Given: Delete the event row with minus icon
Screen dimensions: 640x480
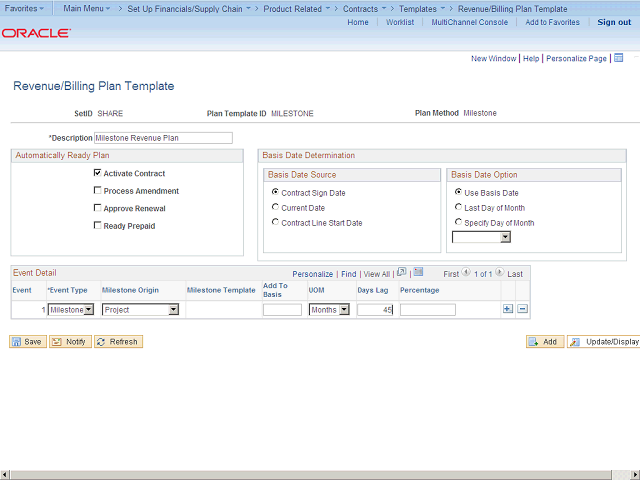Looking at the screenshot, I should click(x=522, y=309).
